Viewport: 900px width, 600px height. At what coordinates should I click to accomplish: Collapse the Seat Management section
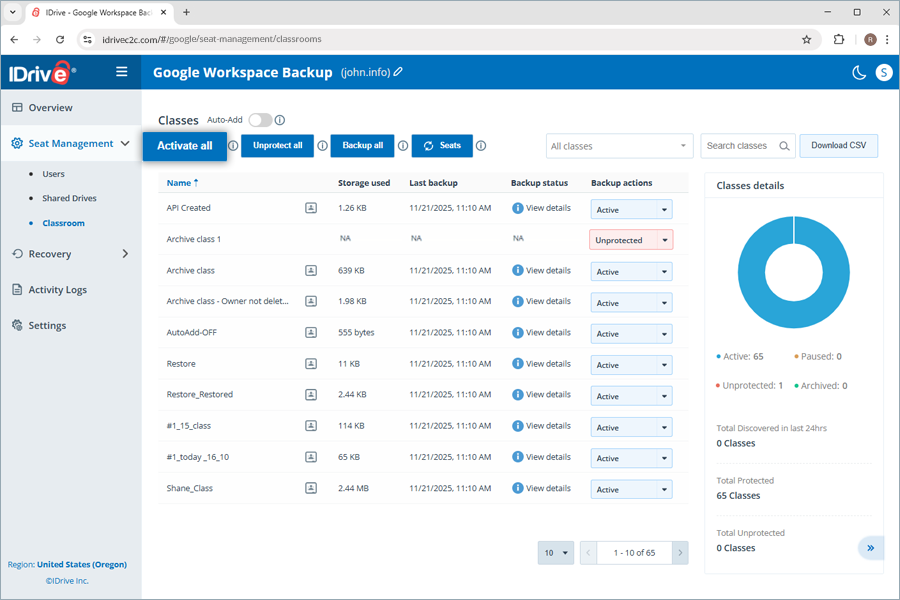point(126,143)
